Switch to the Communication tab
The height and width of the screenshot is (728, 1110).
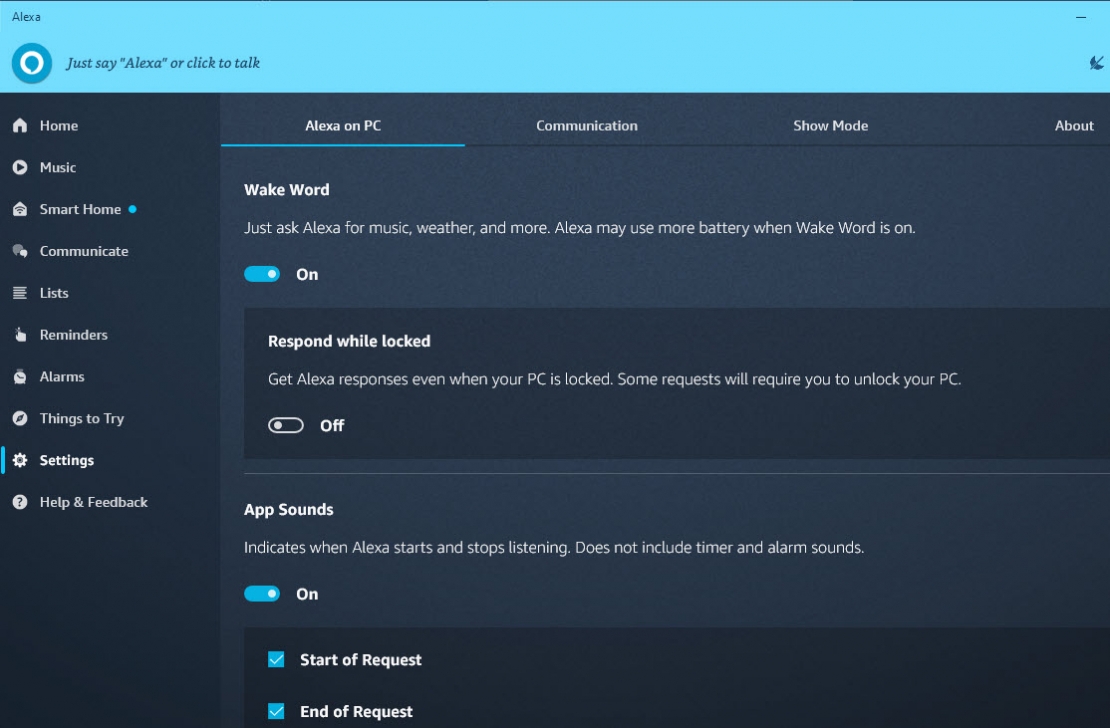[x=587, y=125]
